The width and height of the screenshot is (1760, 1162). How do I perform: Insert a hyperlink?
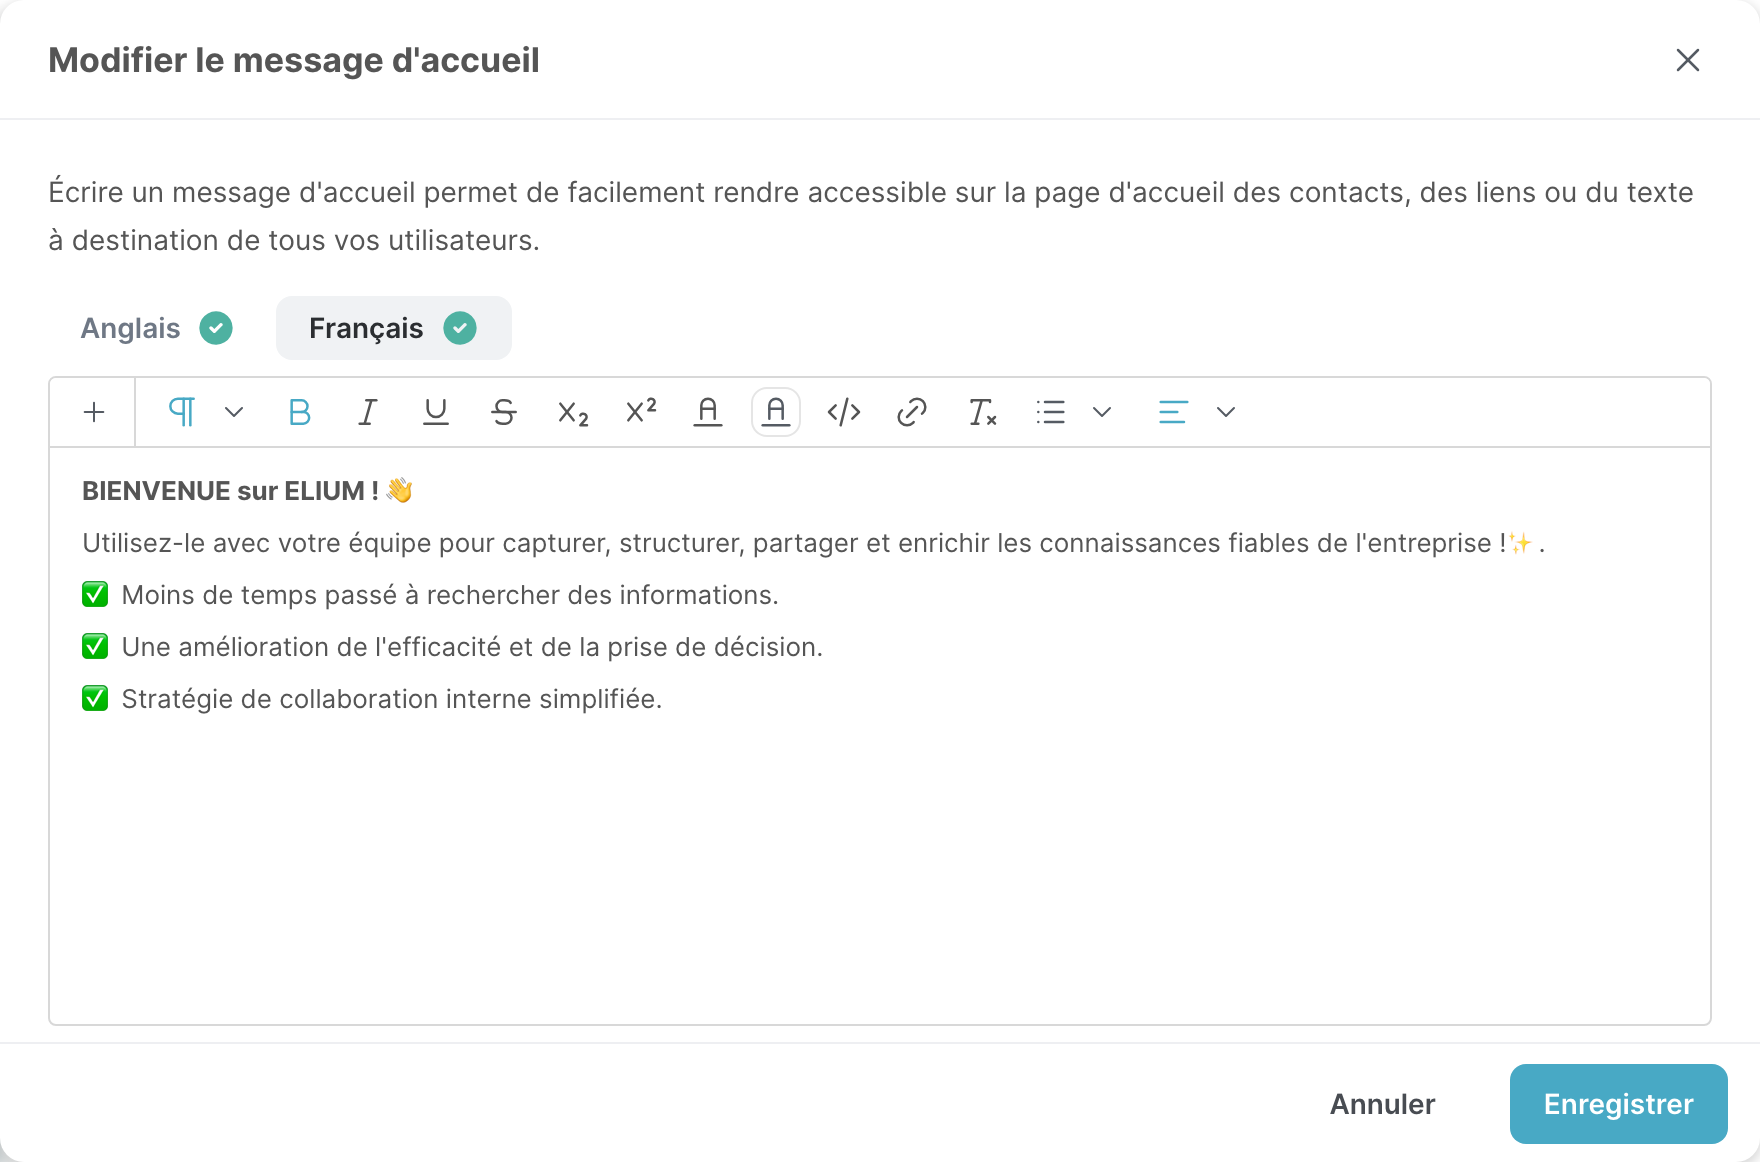pos(912,412)
